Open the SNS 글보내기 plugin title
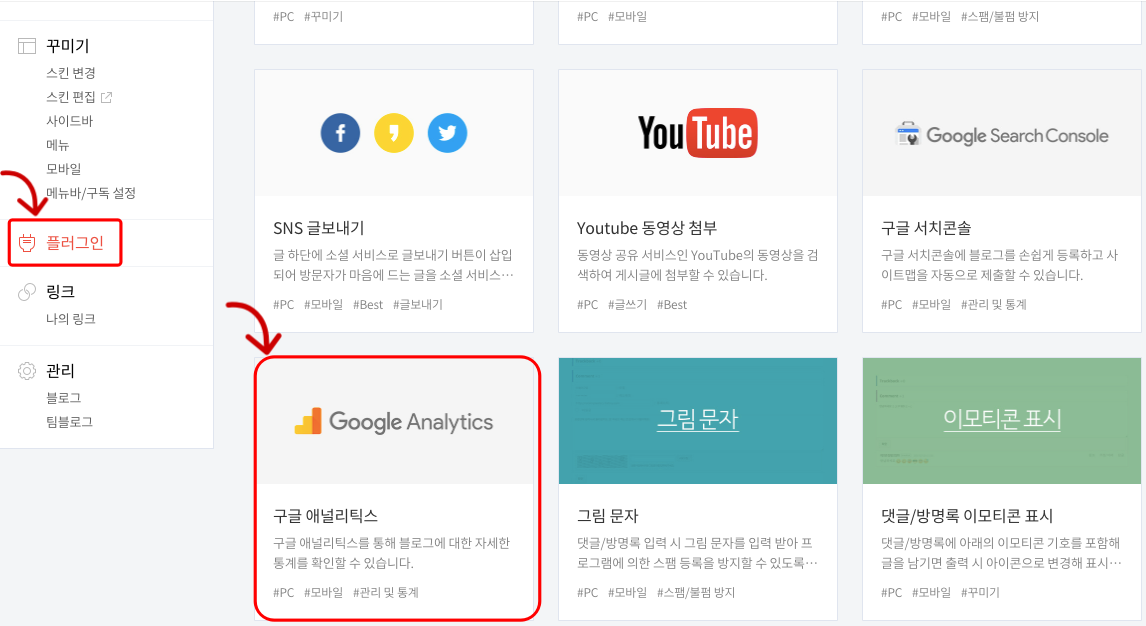 [x=319, y=229]
